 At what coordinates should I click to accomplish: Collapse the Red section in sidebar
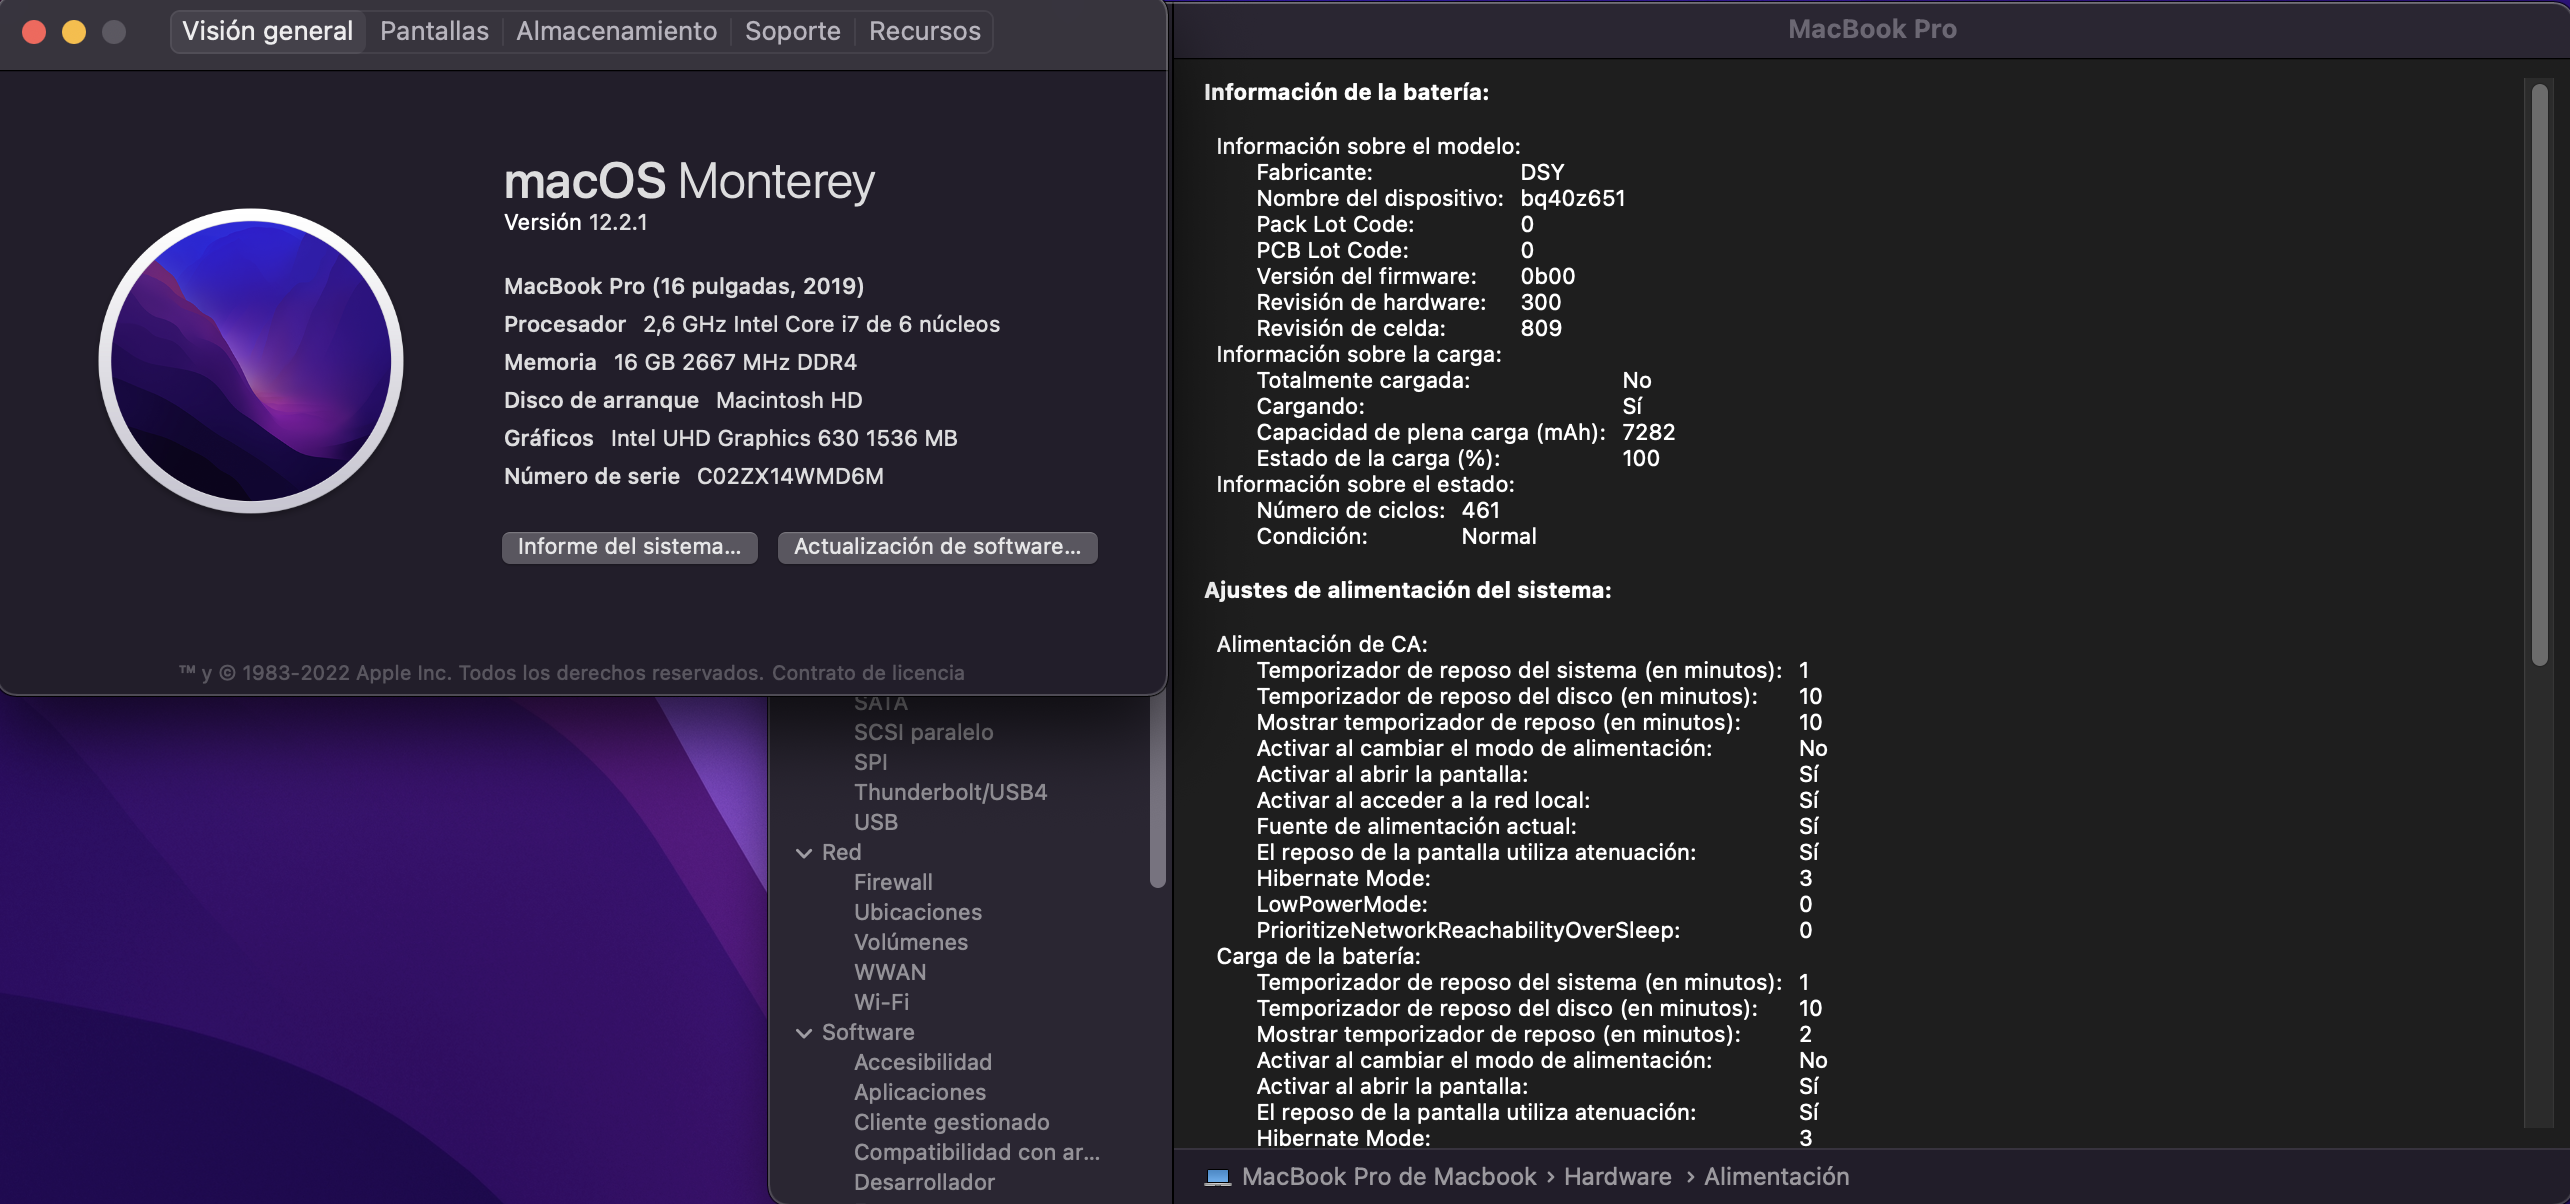(803, 853)
